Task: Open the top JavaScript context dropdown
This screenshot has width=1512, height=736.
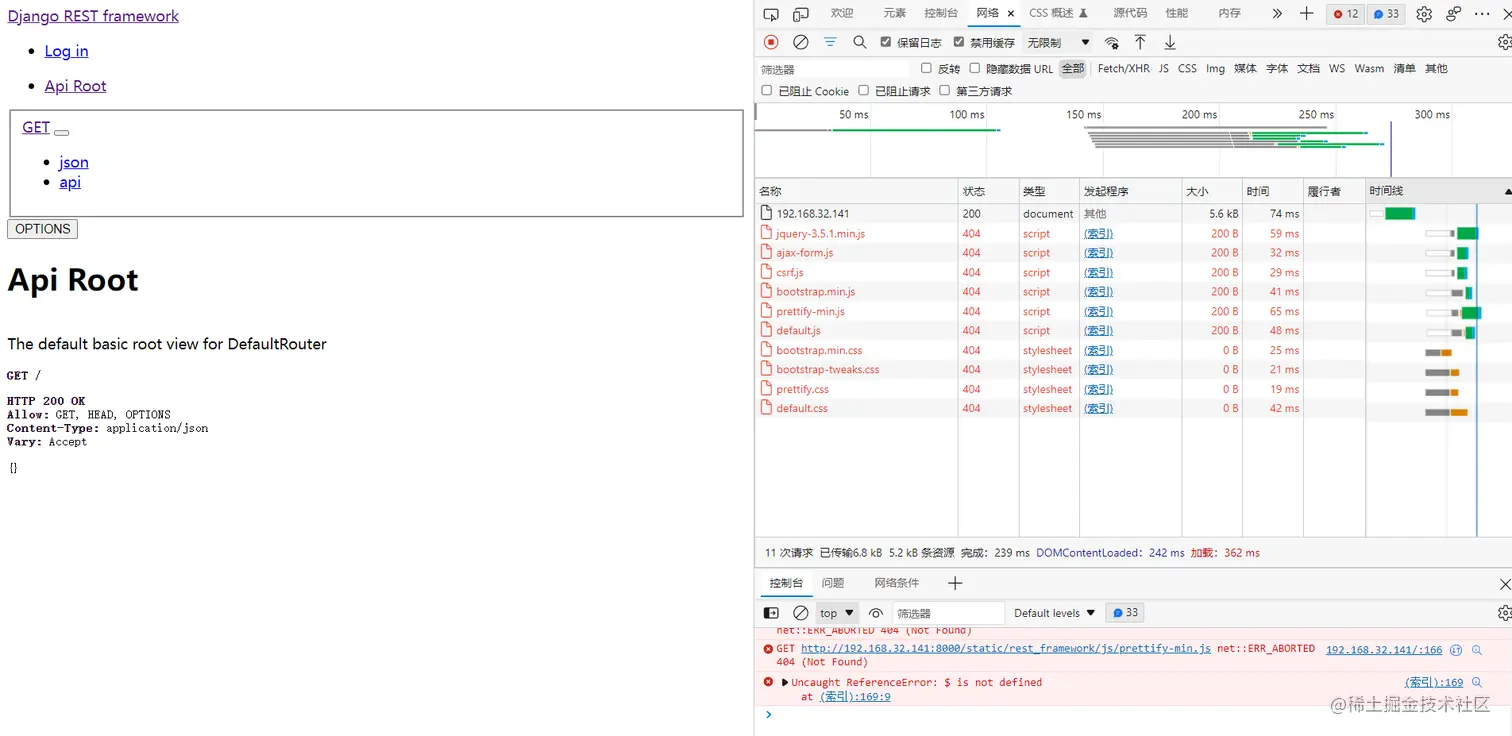Action: pyautogui.click(x=838, y=613)
